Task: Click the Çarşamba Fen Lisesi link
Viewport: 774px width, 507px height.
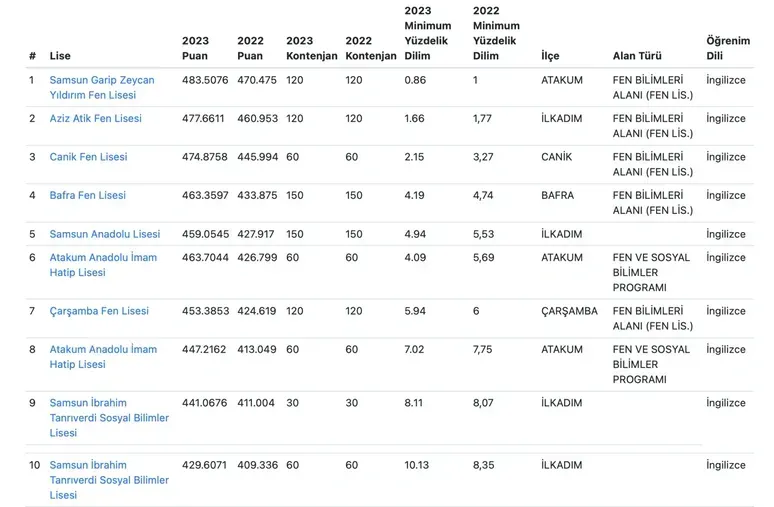Action: click(99, 311)
